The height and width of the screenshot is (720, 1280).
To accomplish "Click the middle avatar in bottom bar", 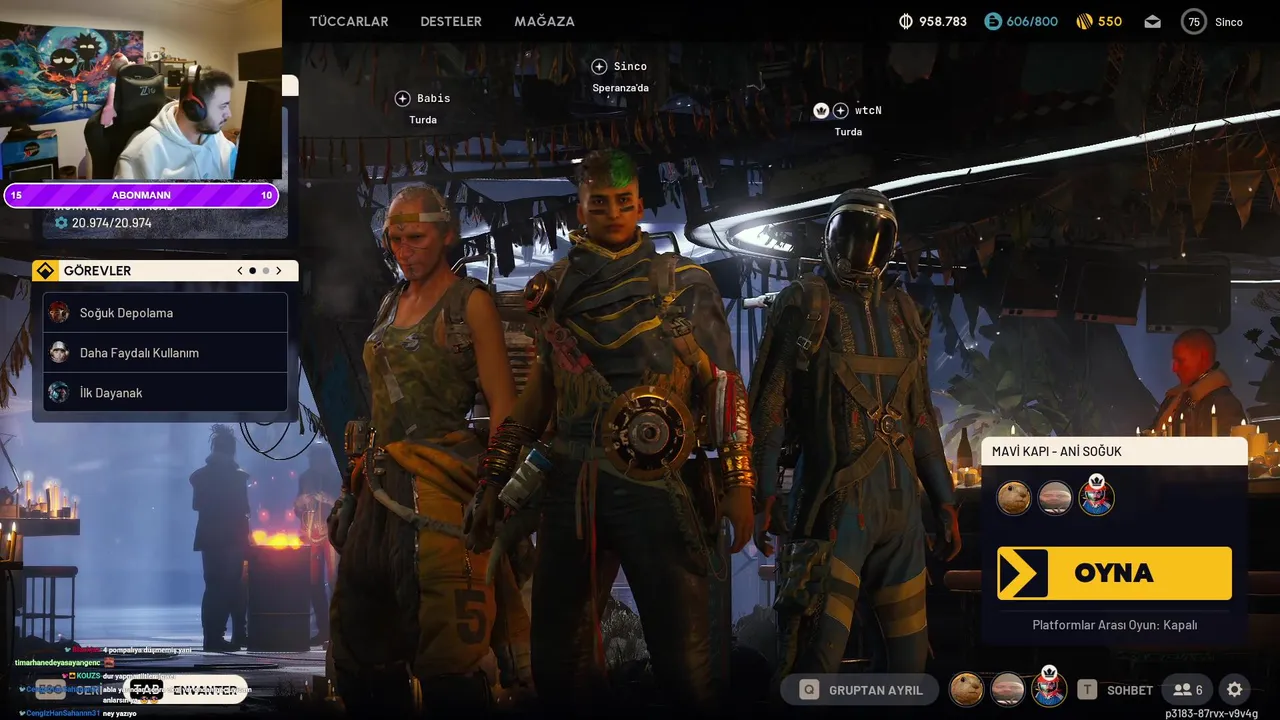I will click(1007, 689).
